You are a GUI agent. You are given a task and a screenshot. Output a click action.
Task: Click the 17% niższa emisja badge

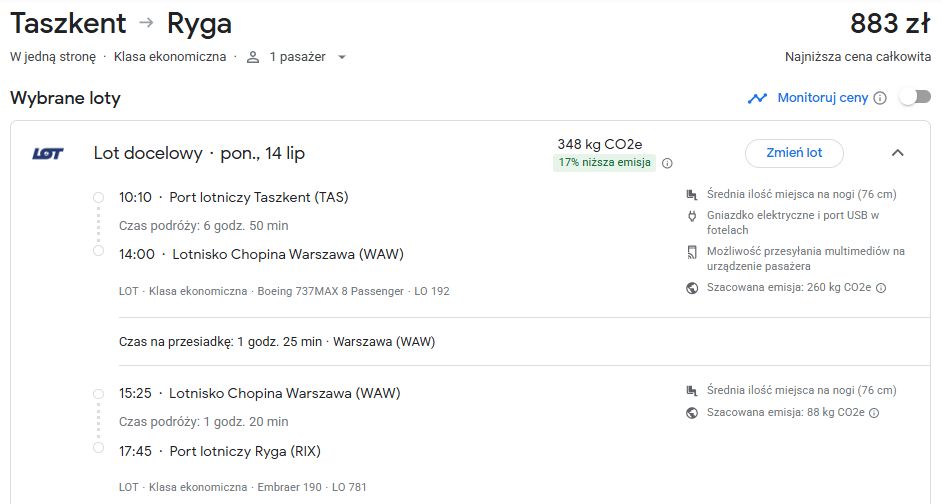pos(604,162)
